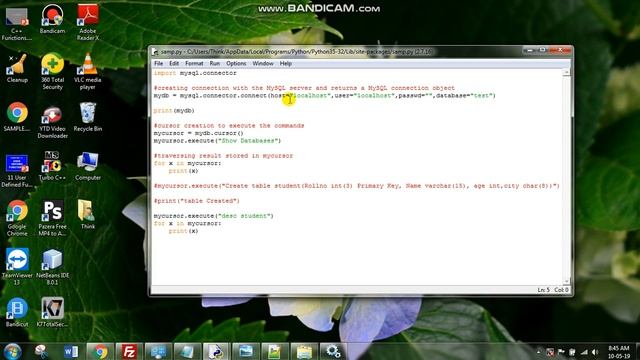Open the Window menu in IDLE
This screenshot has height=360, width=640.
tap(262, 64)
